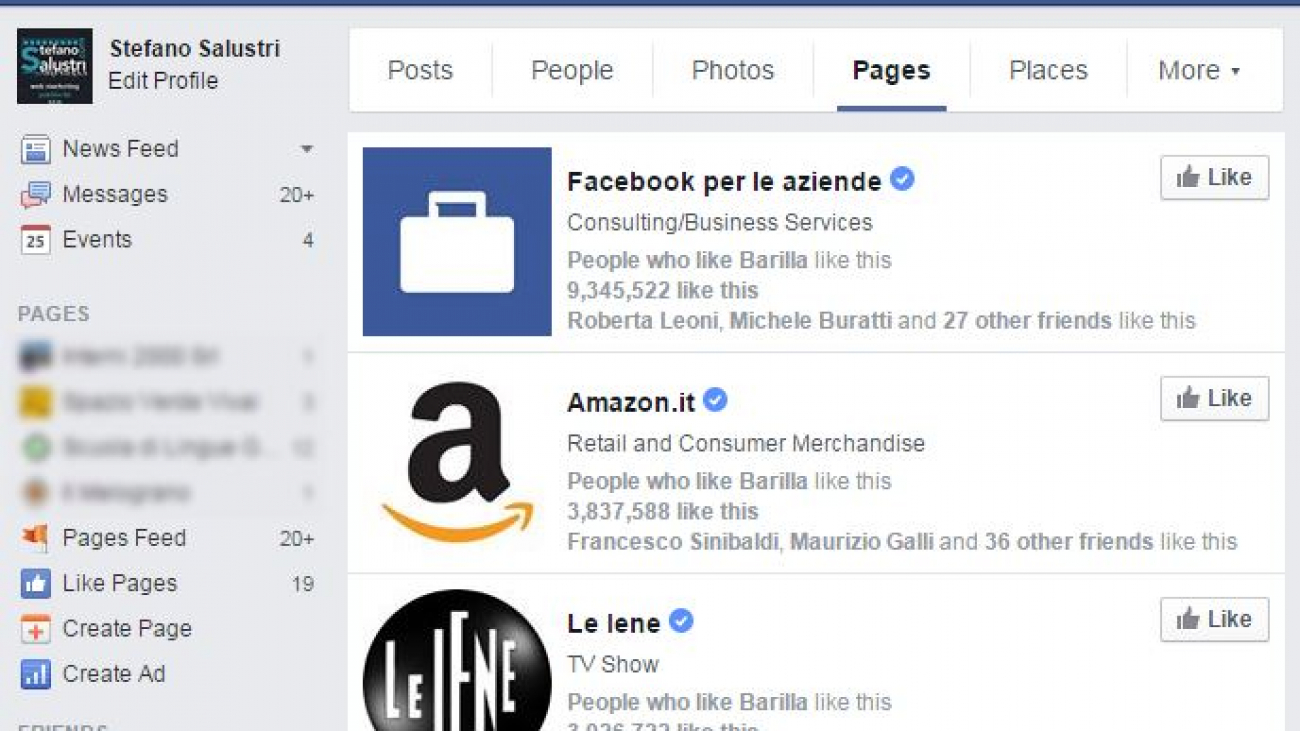The image size is (1300, 731).
Task: Click the Like Pages thumbs-up icon
Action: point(35,584)
